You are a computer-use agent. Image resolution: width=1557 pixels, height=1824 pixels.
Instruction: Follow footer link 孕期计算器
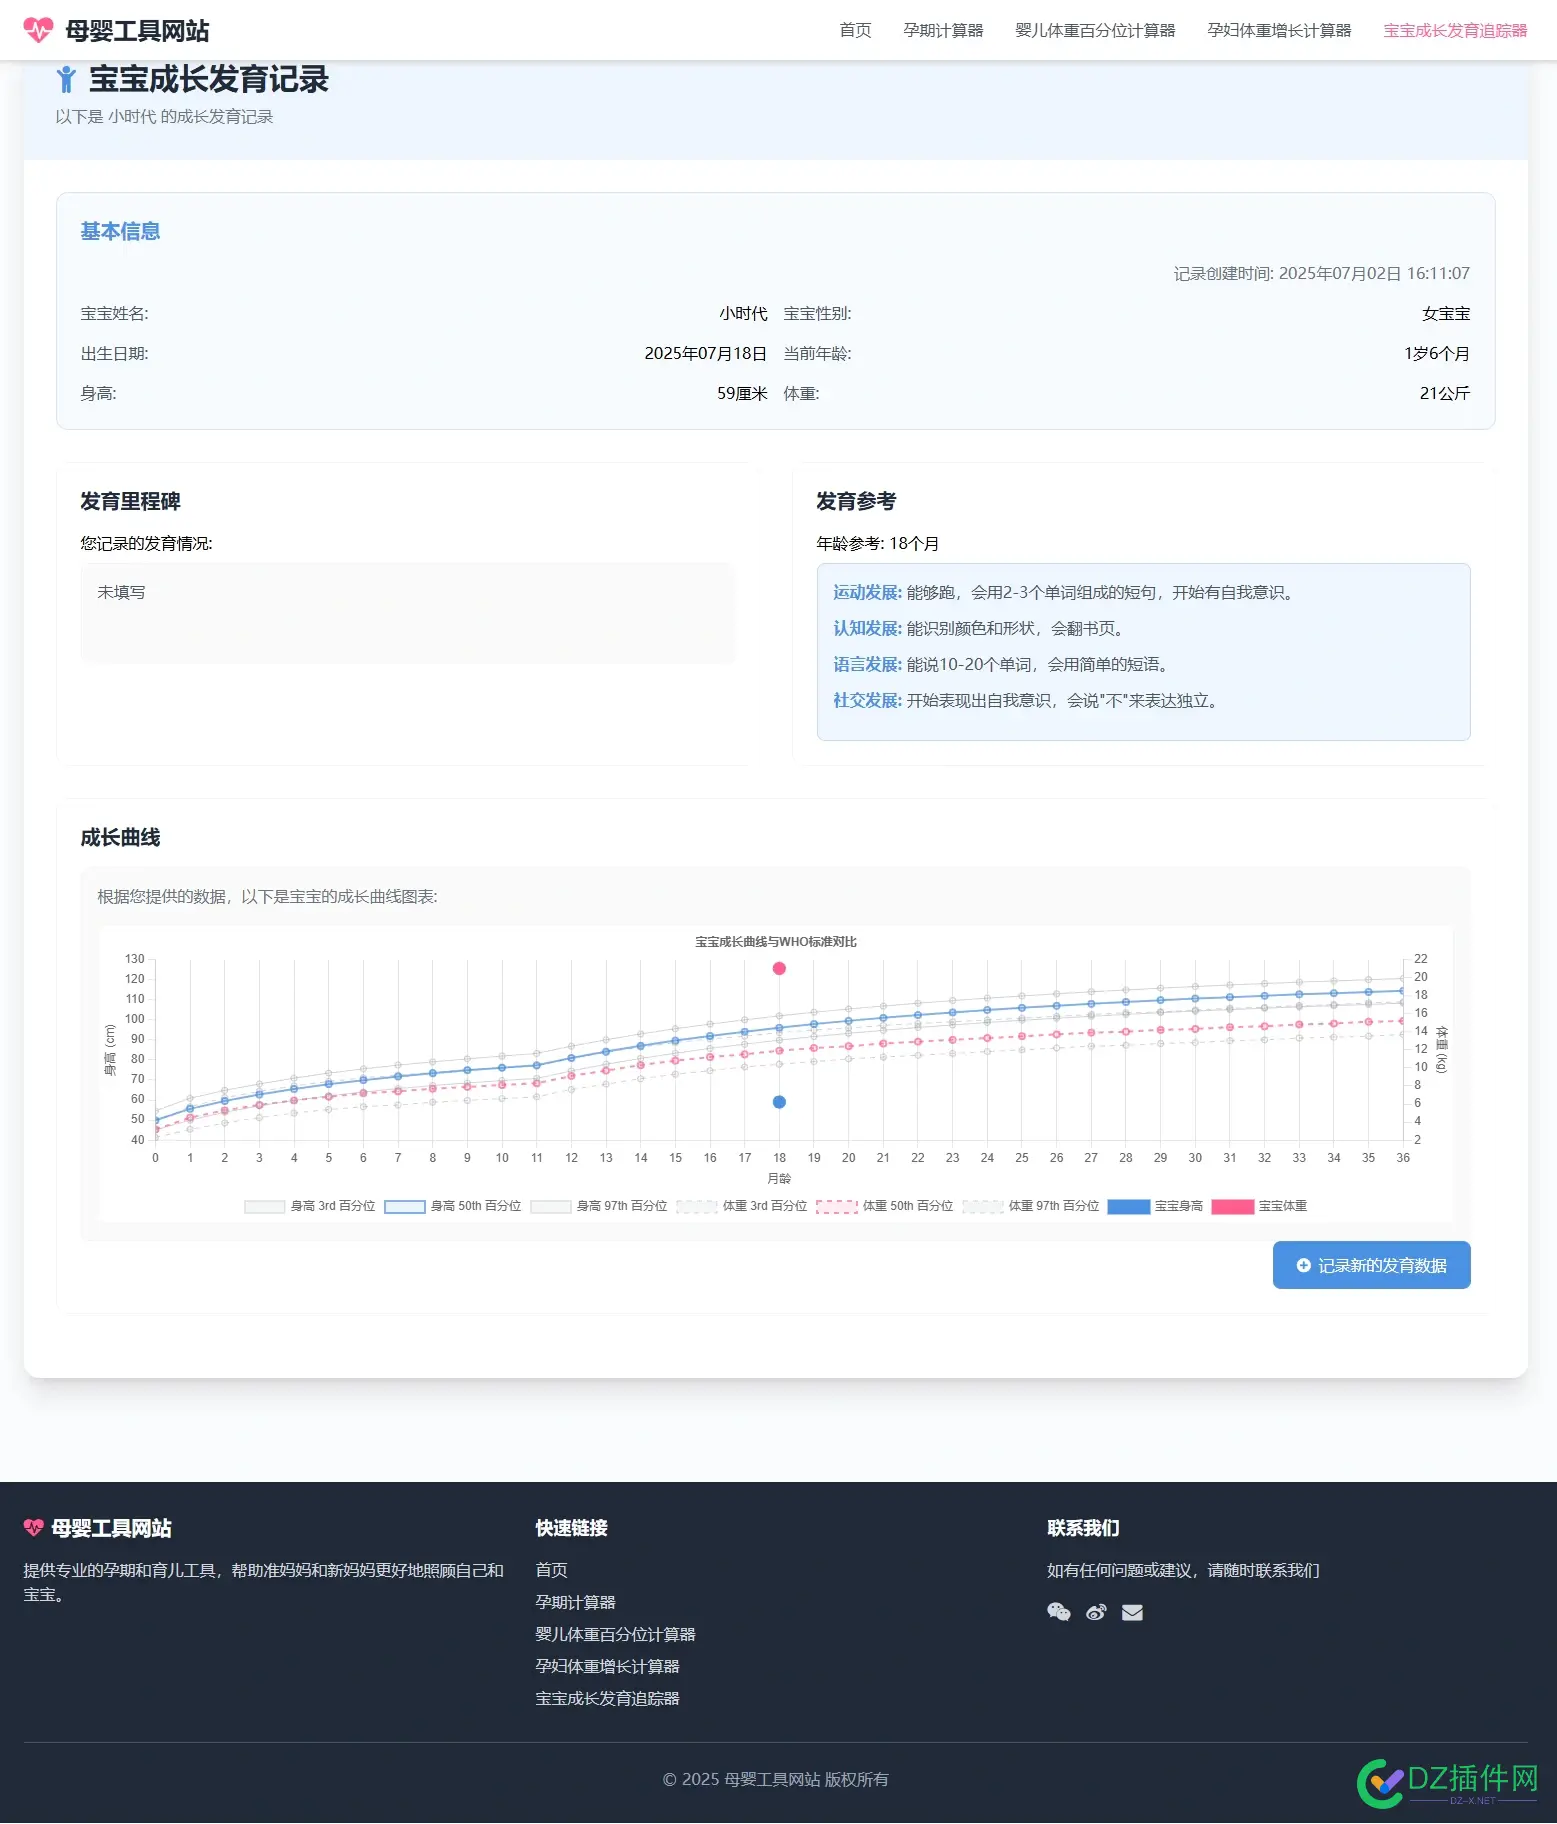575,1602
